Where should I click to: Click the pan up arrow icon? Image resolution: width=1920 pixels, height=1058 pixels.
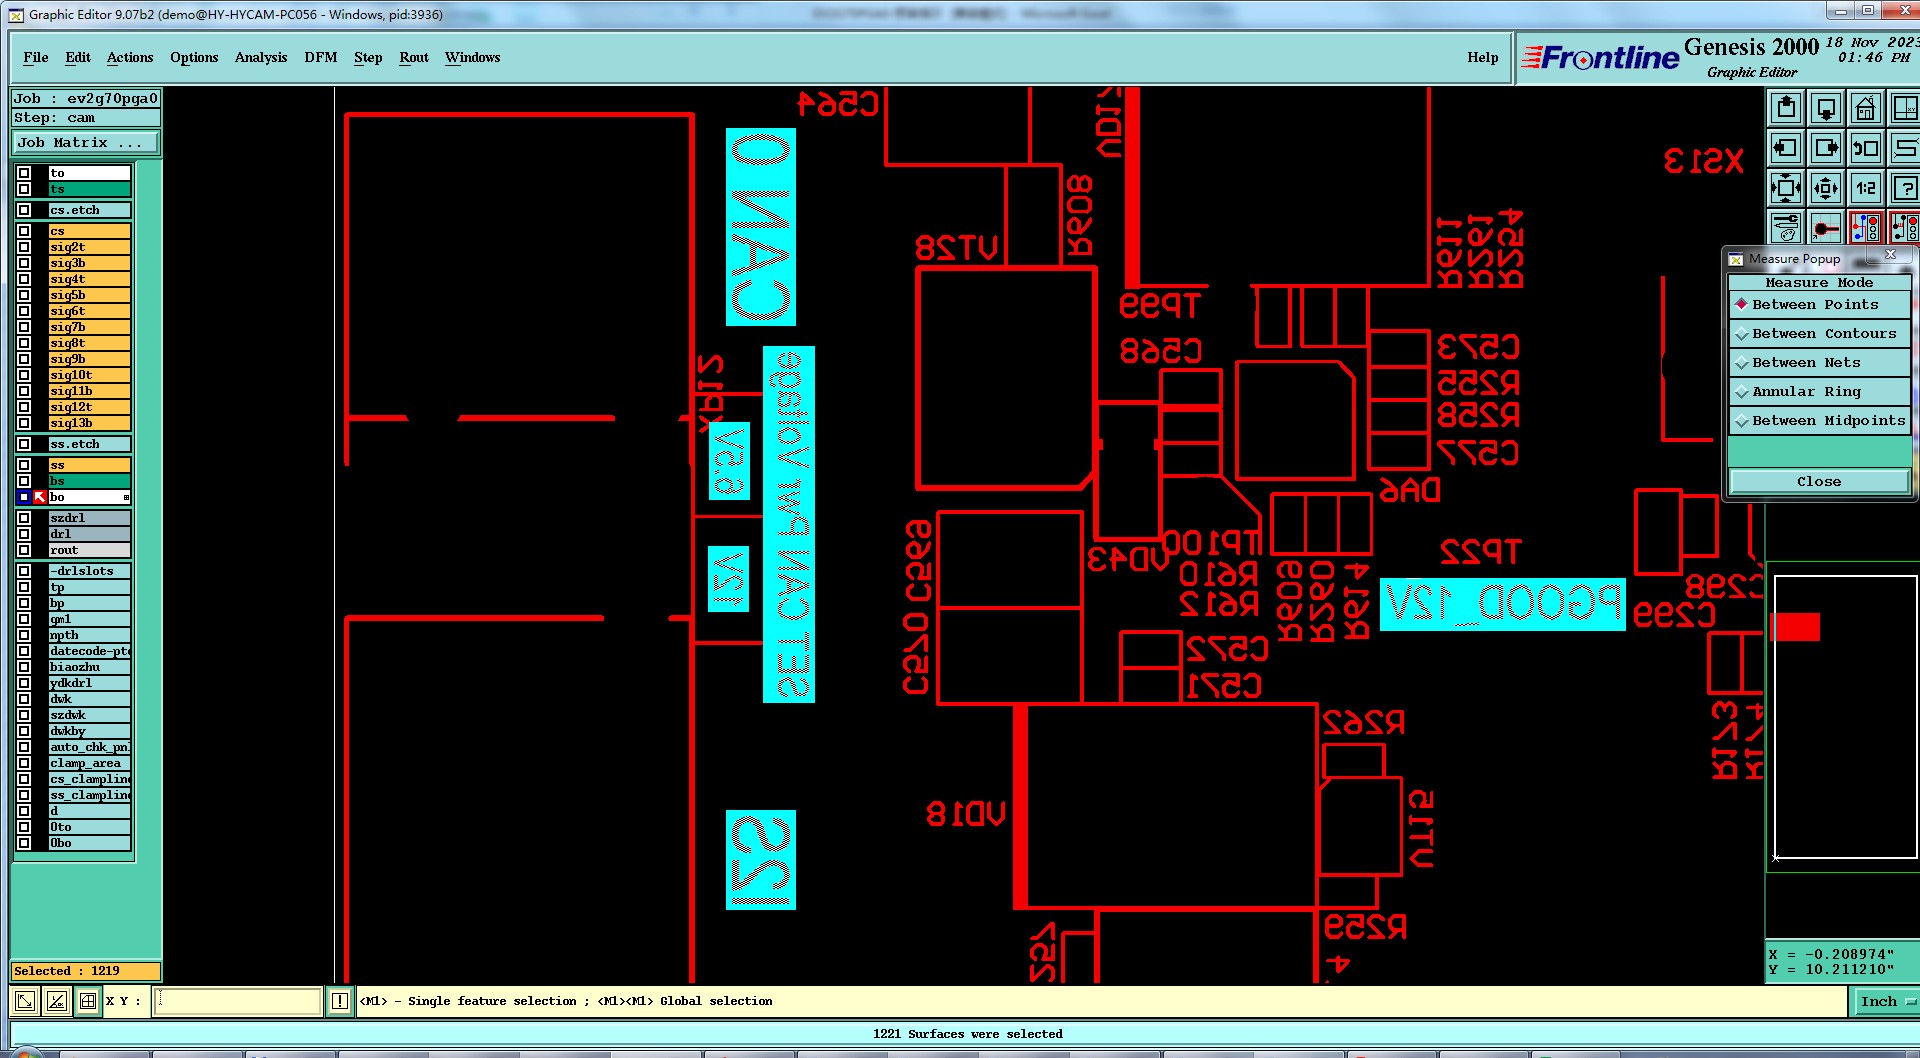click(x=1786, y=108)
